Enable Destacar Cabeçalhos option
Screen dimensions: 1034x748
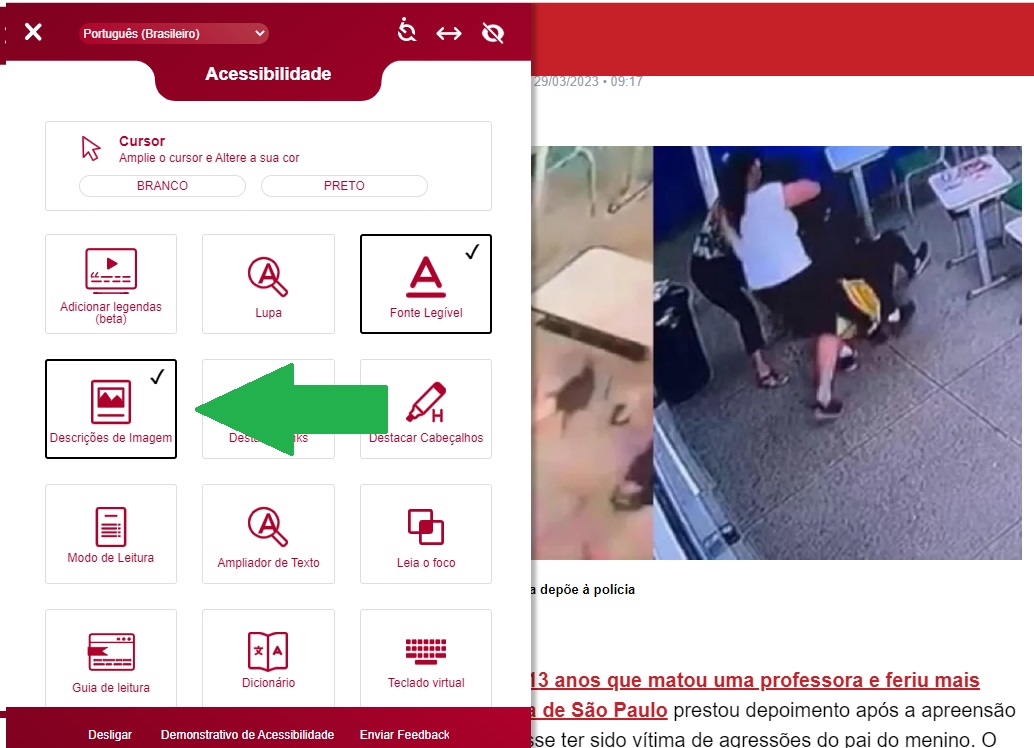(x=426, y=409)
